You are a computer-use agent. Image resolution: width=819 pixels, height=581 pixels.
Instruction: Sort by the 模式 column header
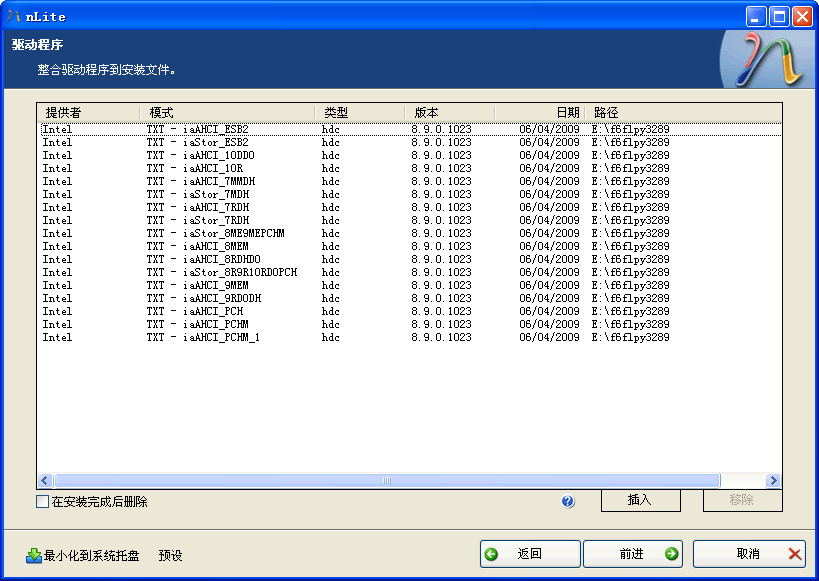click(227, 112)
